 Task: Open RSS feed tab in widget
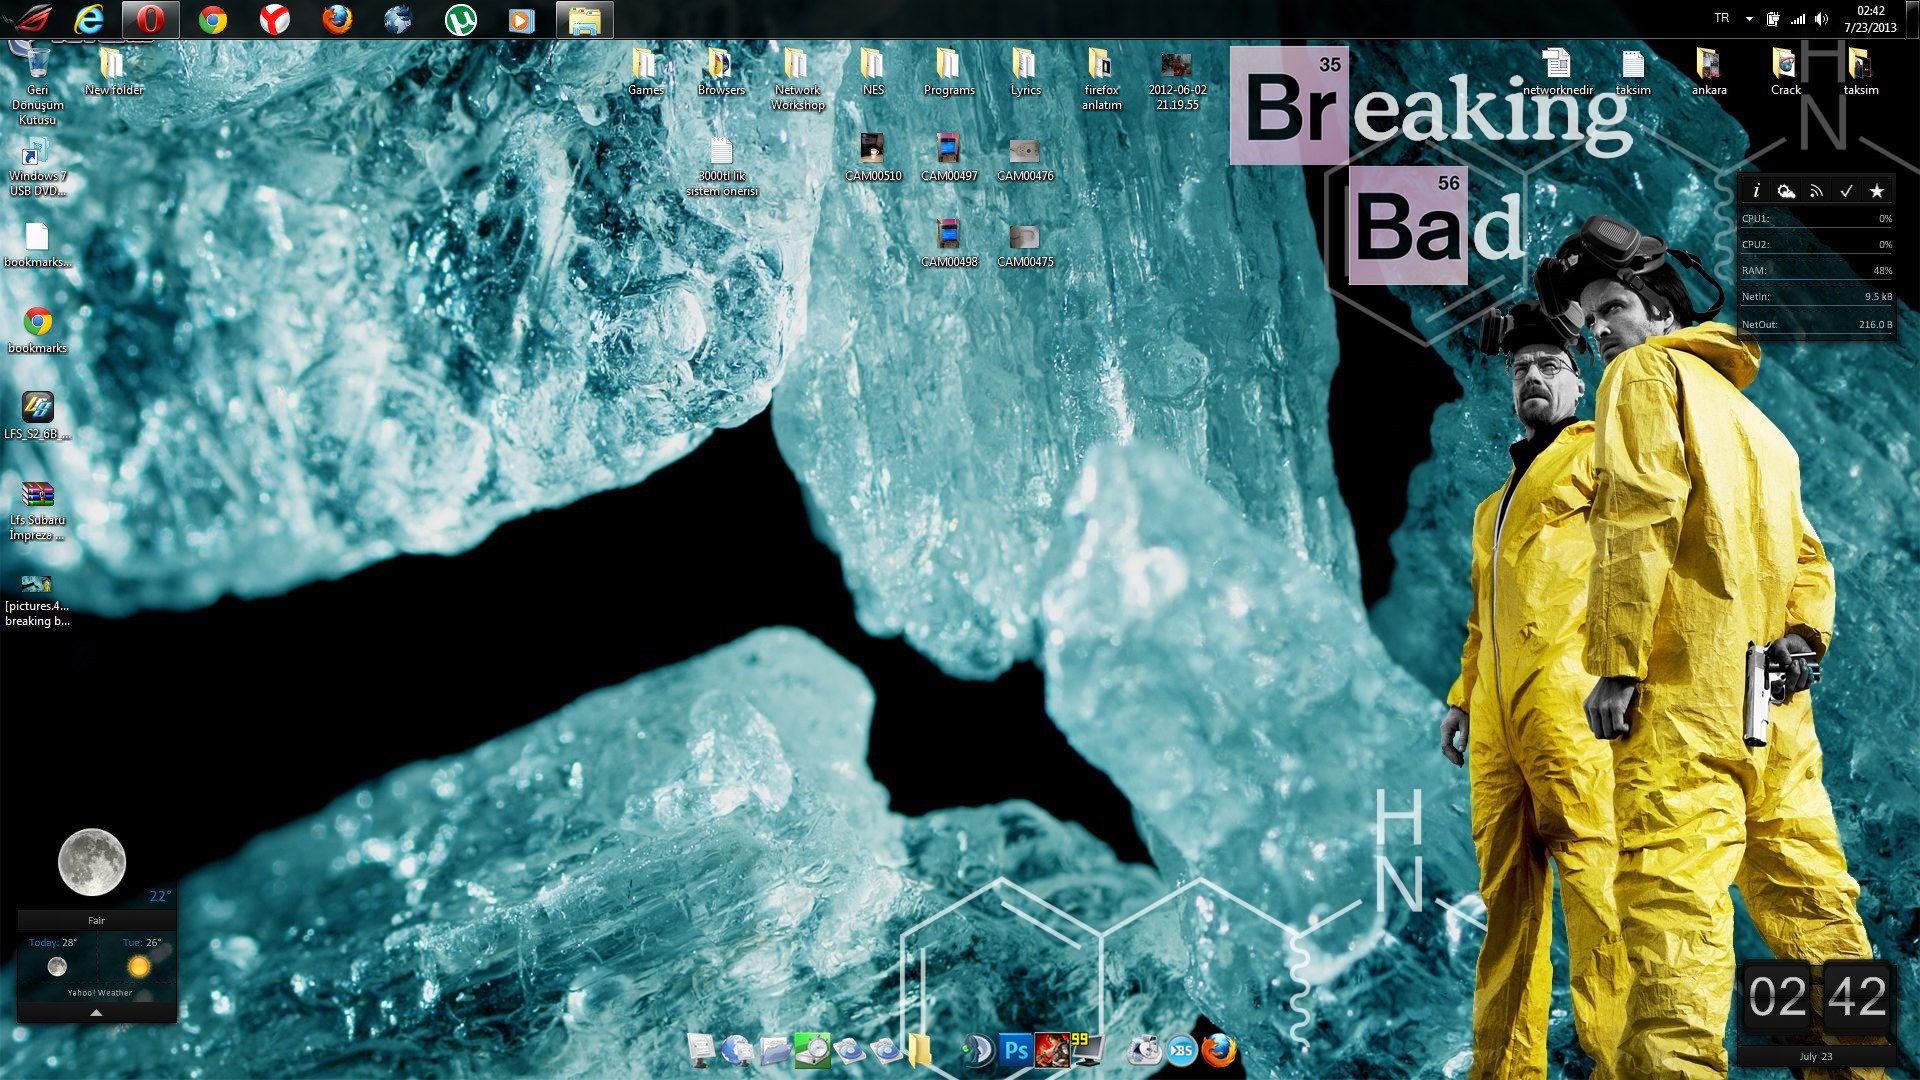(x=1816, y=191)
